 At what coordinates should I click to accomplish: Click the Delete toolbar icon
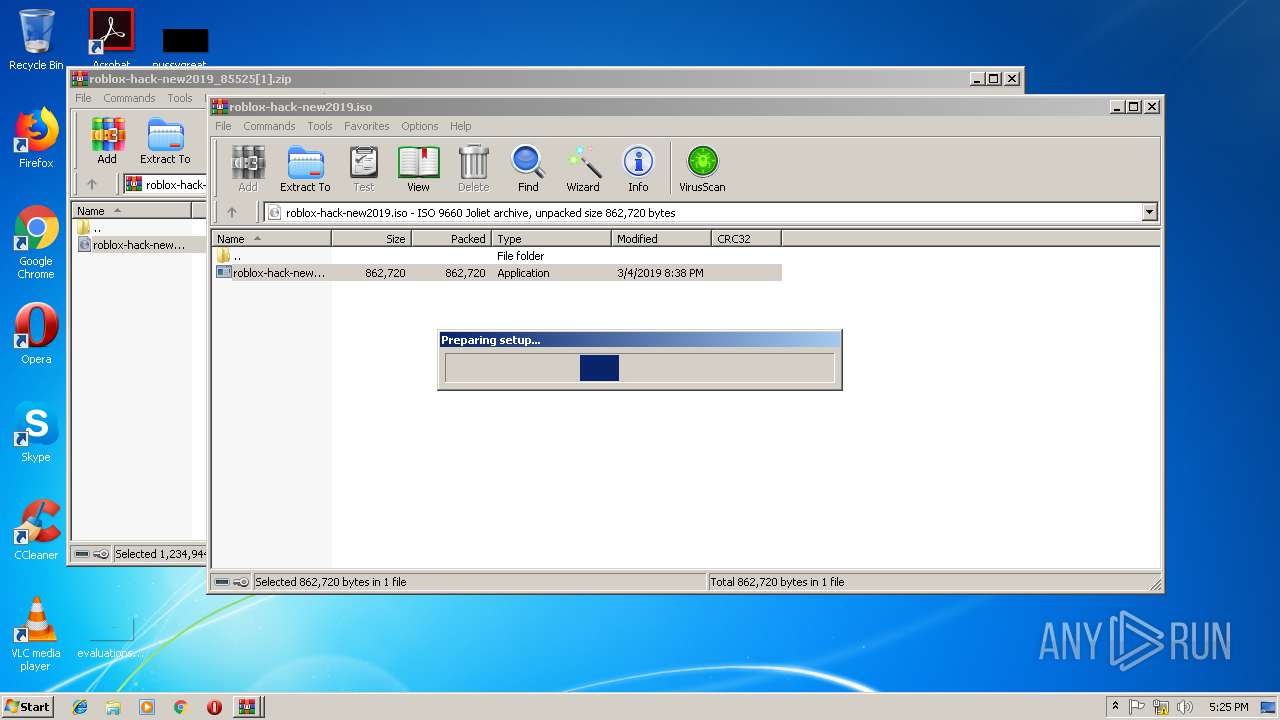click(x=474, y=169)
